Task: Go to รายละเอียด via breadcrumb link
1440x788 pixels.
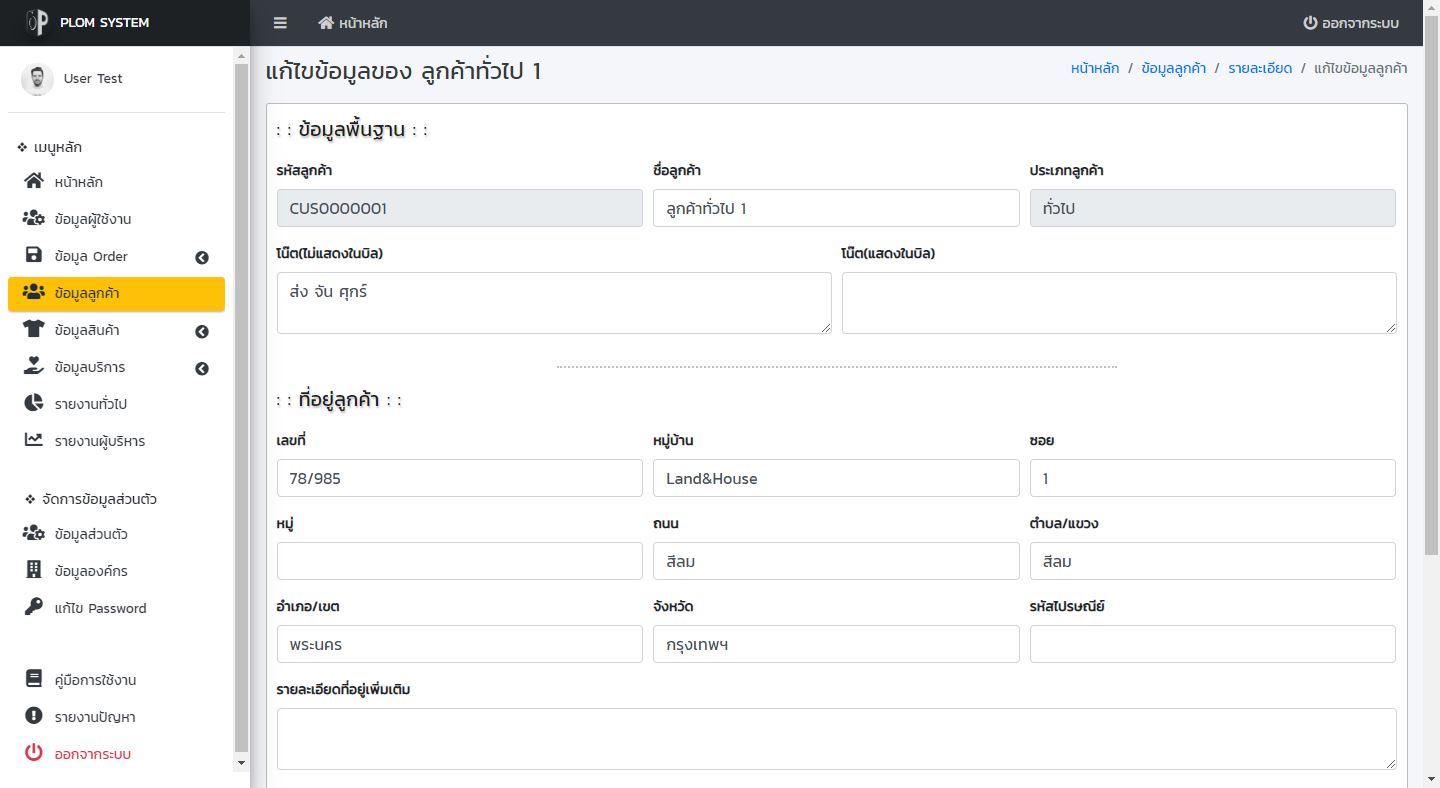Action: click(x=1260, y=68)
